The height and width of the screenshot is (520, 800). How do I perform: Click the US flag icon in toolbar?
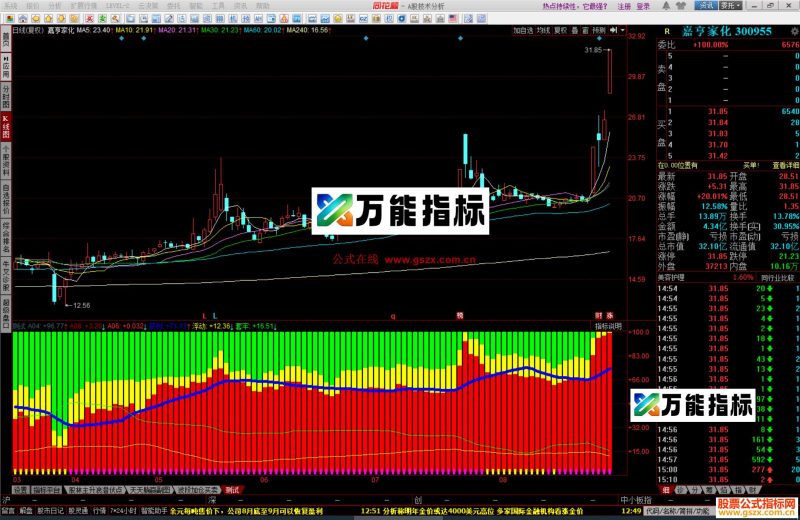point(453,18)
